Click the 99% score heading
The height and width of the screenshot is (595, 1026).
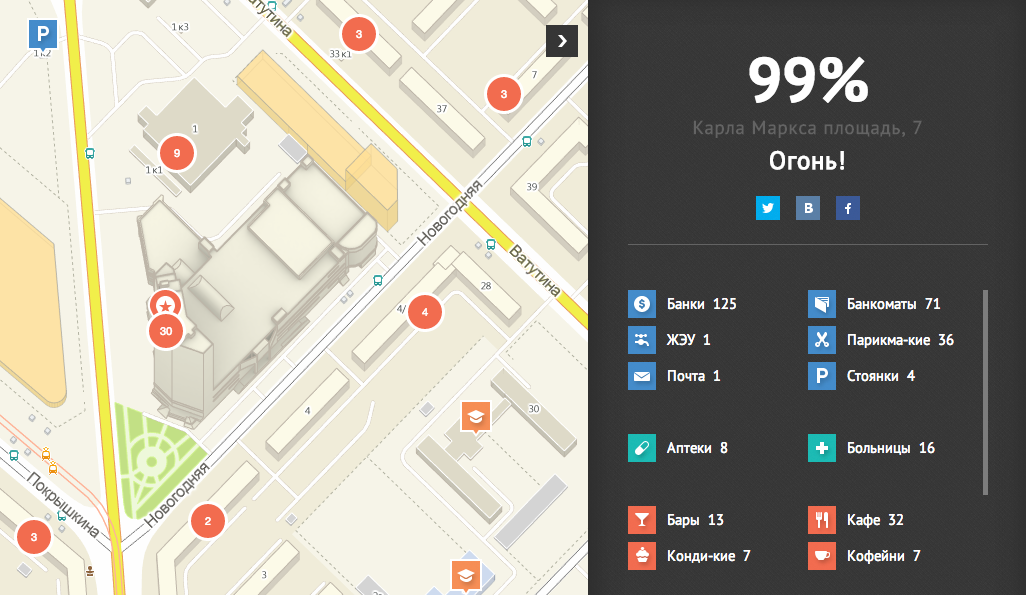pyautogui.click(x=808, y=80)
